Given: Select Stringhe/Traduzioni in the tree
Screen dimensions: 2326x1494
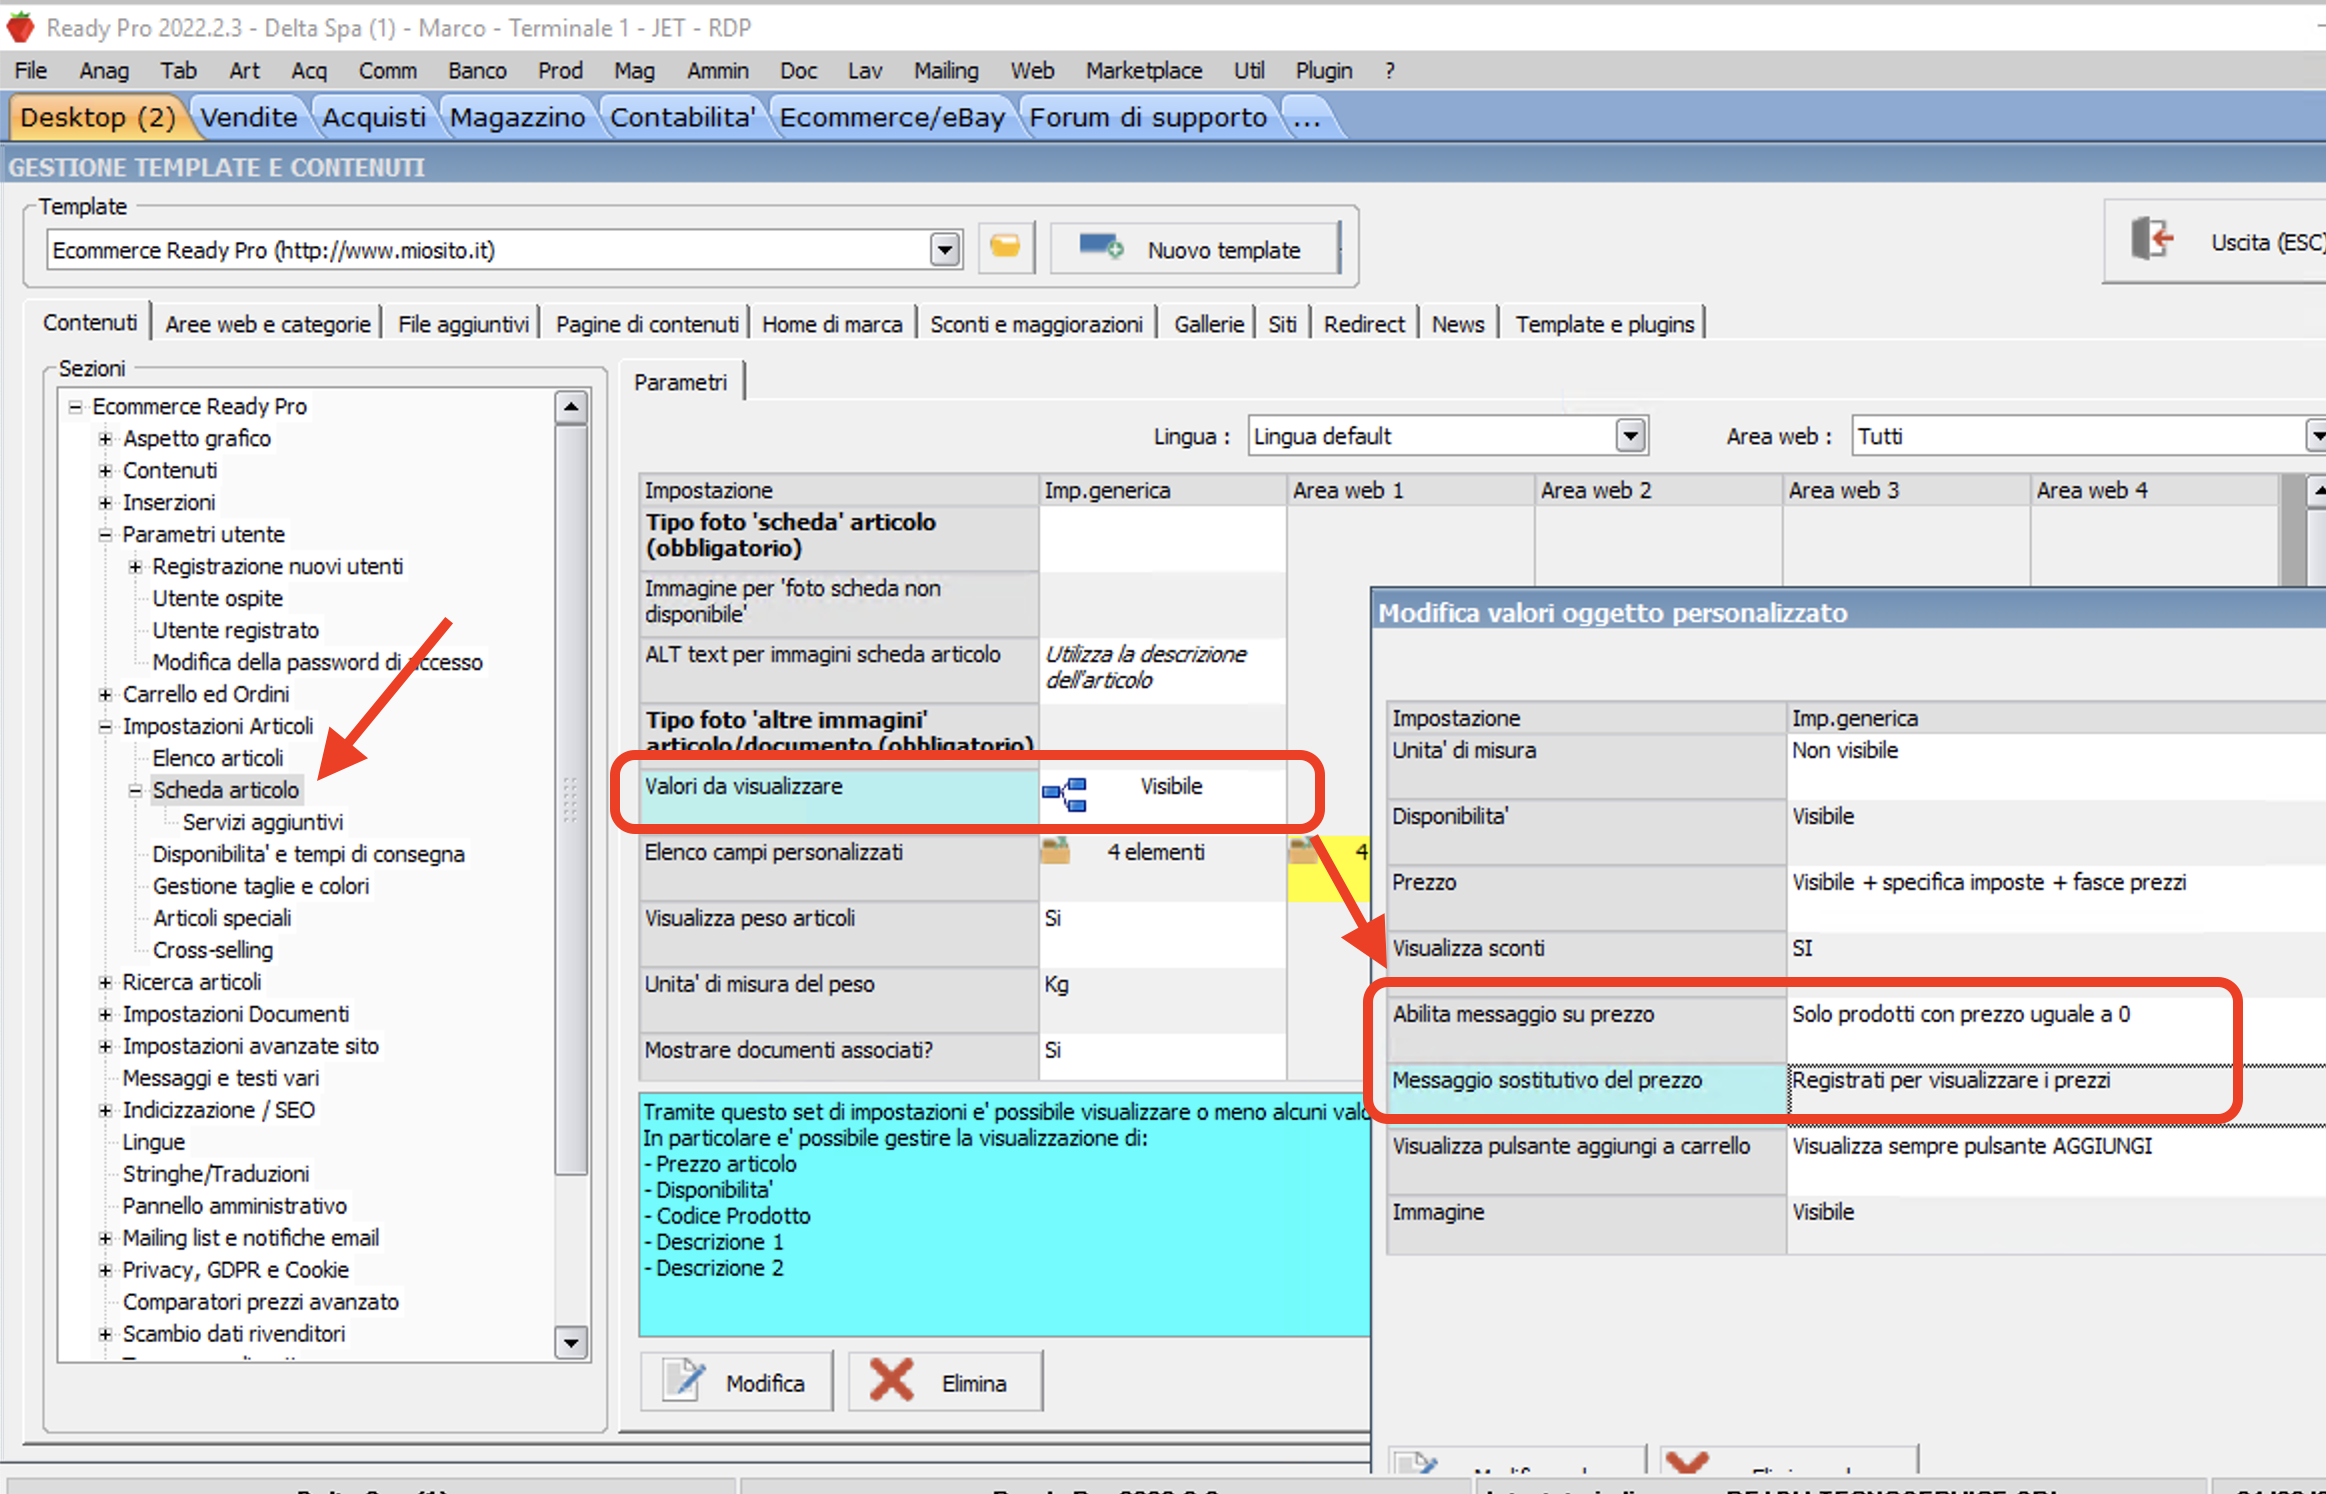Looking at the screenshot, I should [215, 1174].
